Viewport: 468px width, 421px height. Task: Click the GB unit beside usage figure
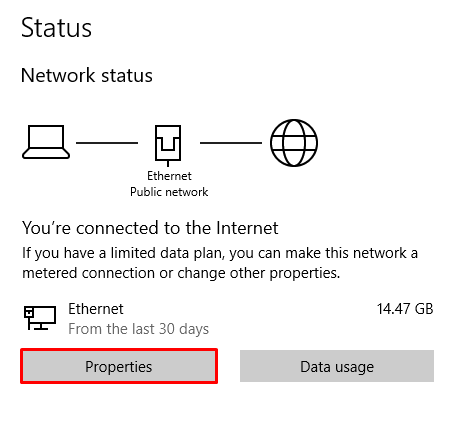tap(424, 309)
